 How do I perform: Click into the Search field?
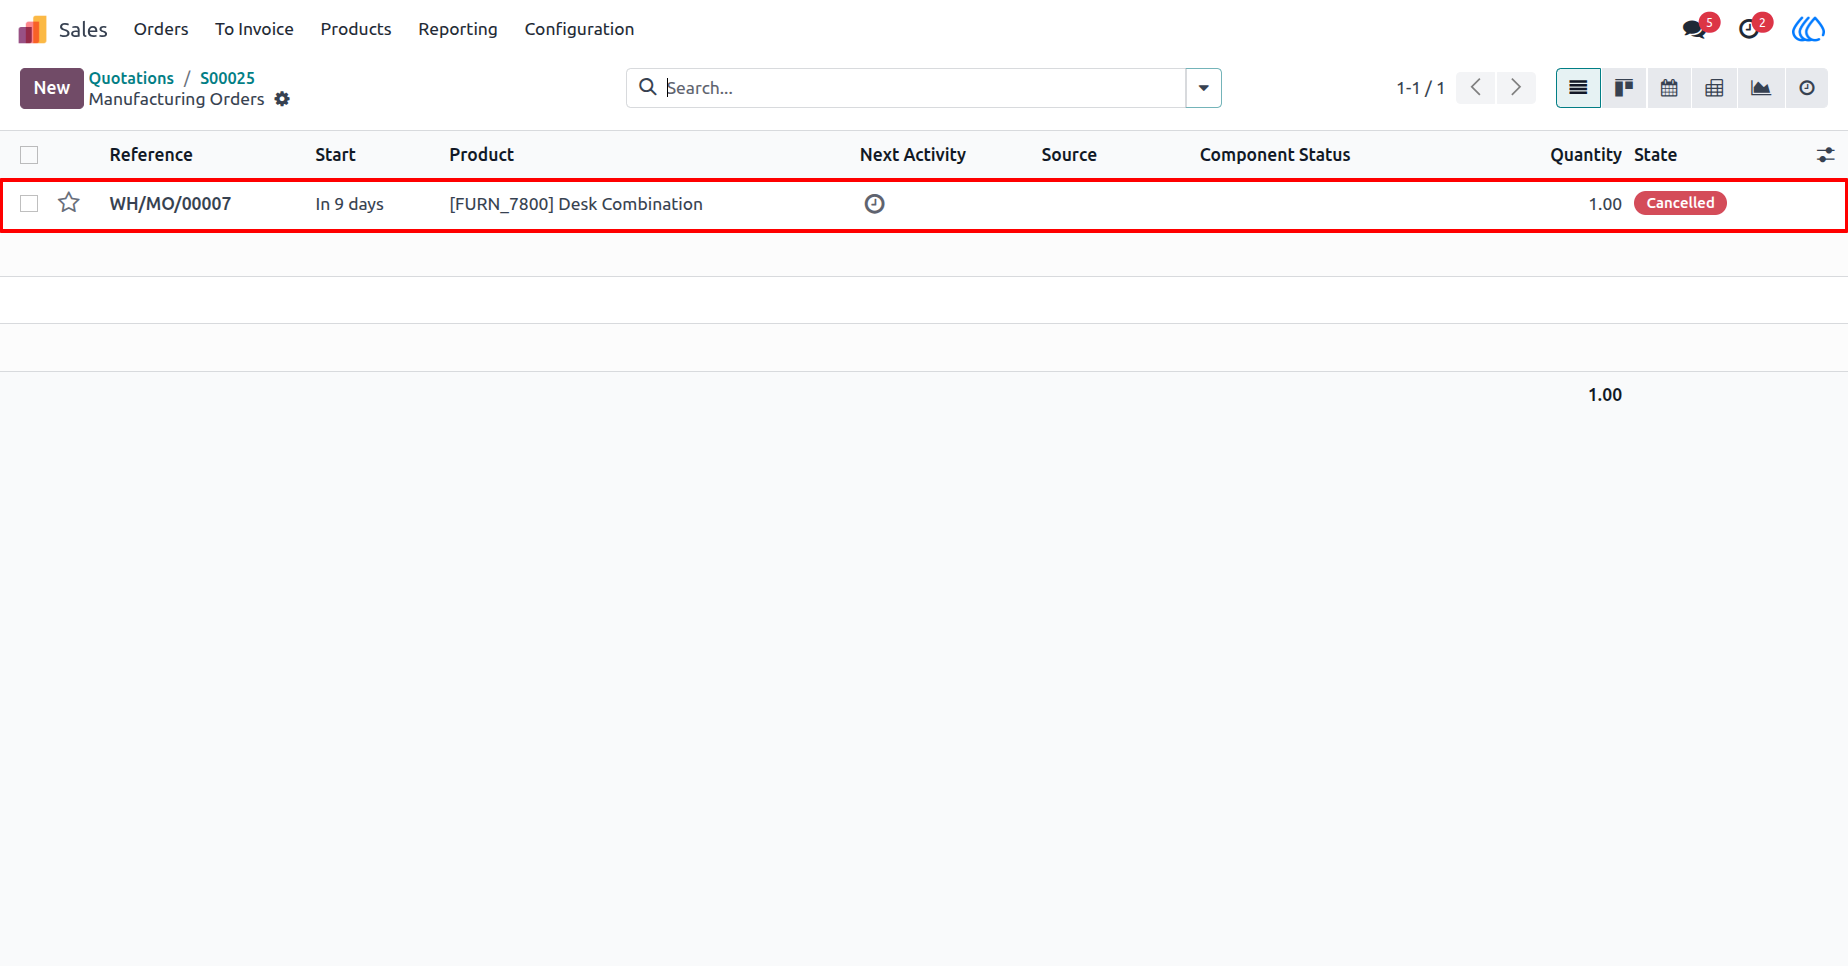click(x=920, y=88)
